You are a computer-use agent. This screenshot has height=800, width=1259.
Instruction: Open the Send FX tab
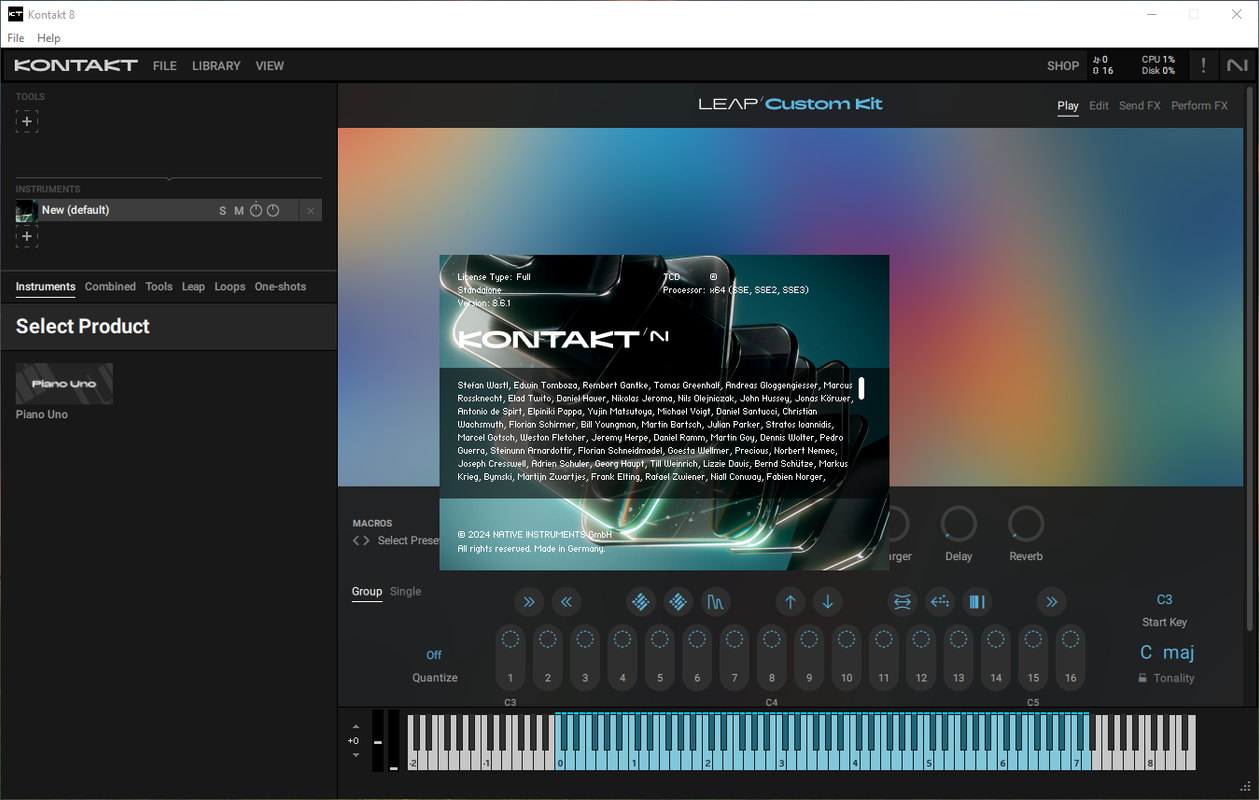[x=1140, y=106]
